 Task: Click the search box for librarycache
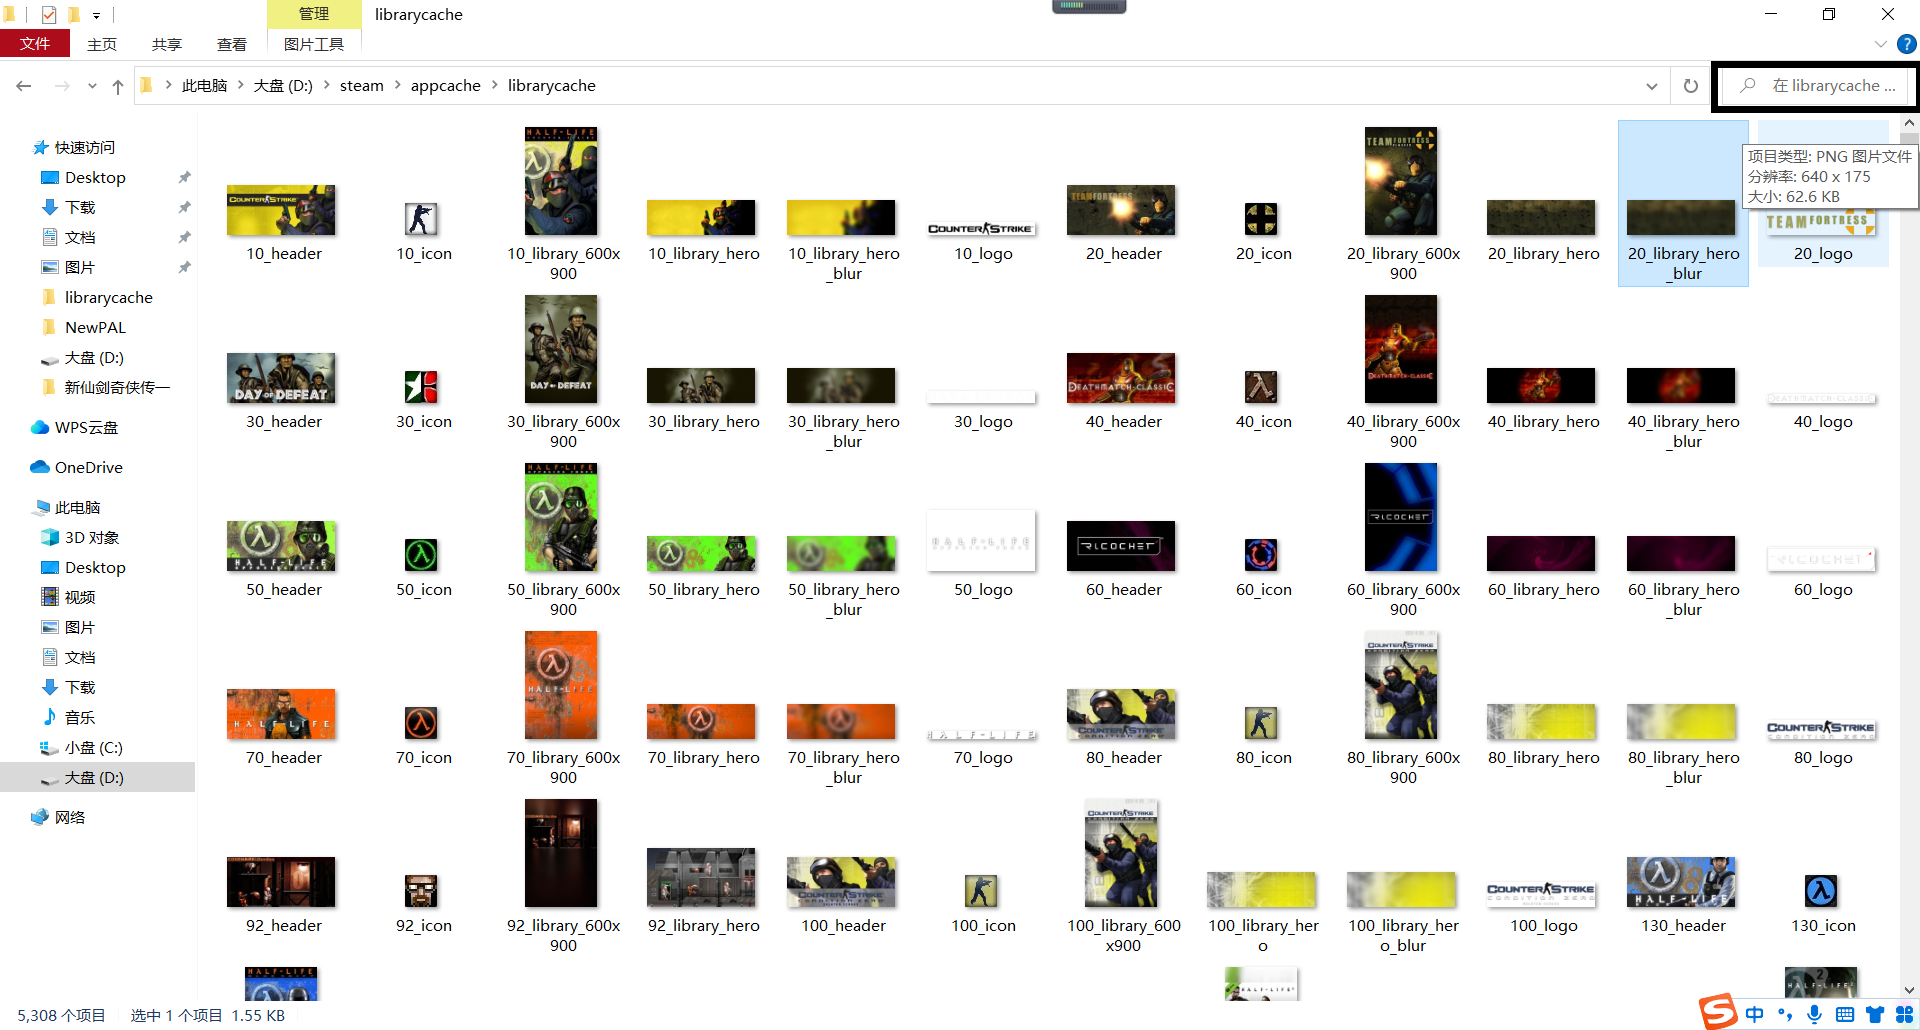point(1815,86)
